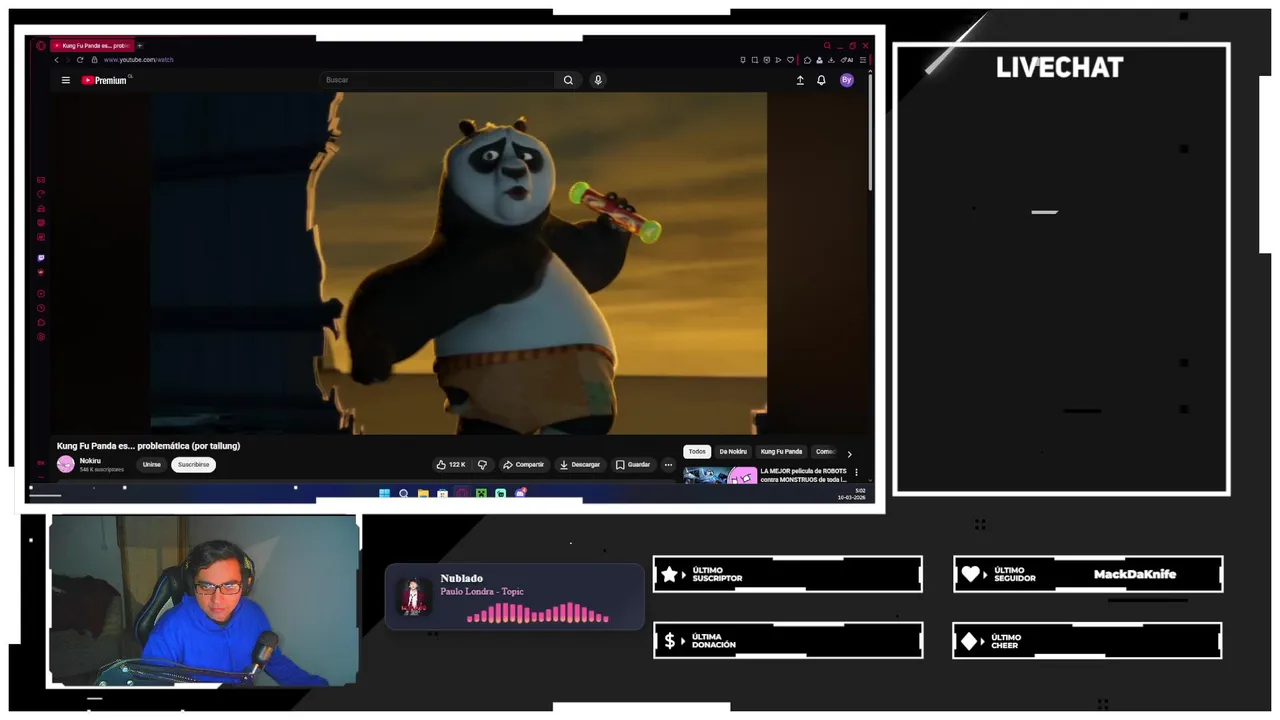1280x720 pixels.
Task: Open a new browser tab with plus
Action: [x=140, y=46]
